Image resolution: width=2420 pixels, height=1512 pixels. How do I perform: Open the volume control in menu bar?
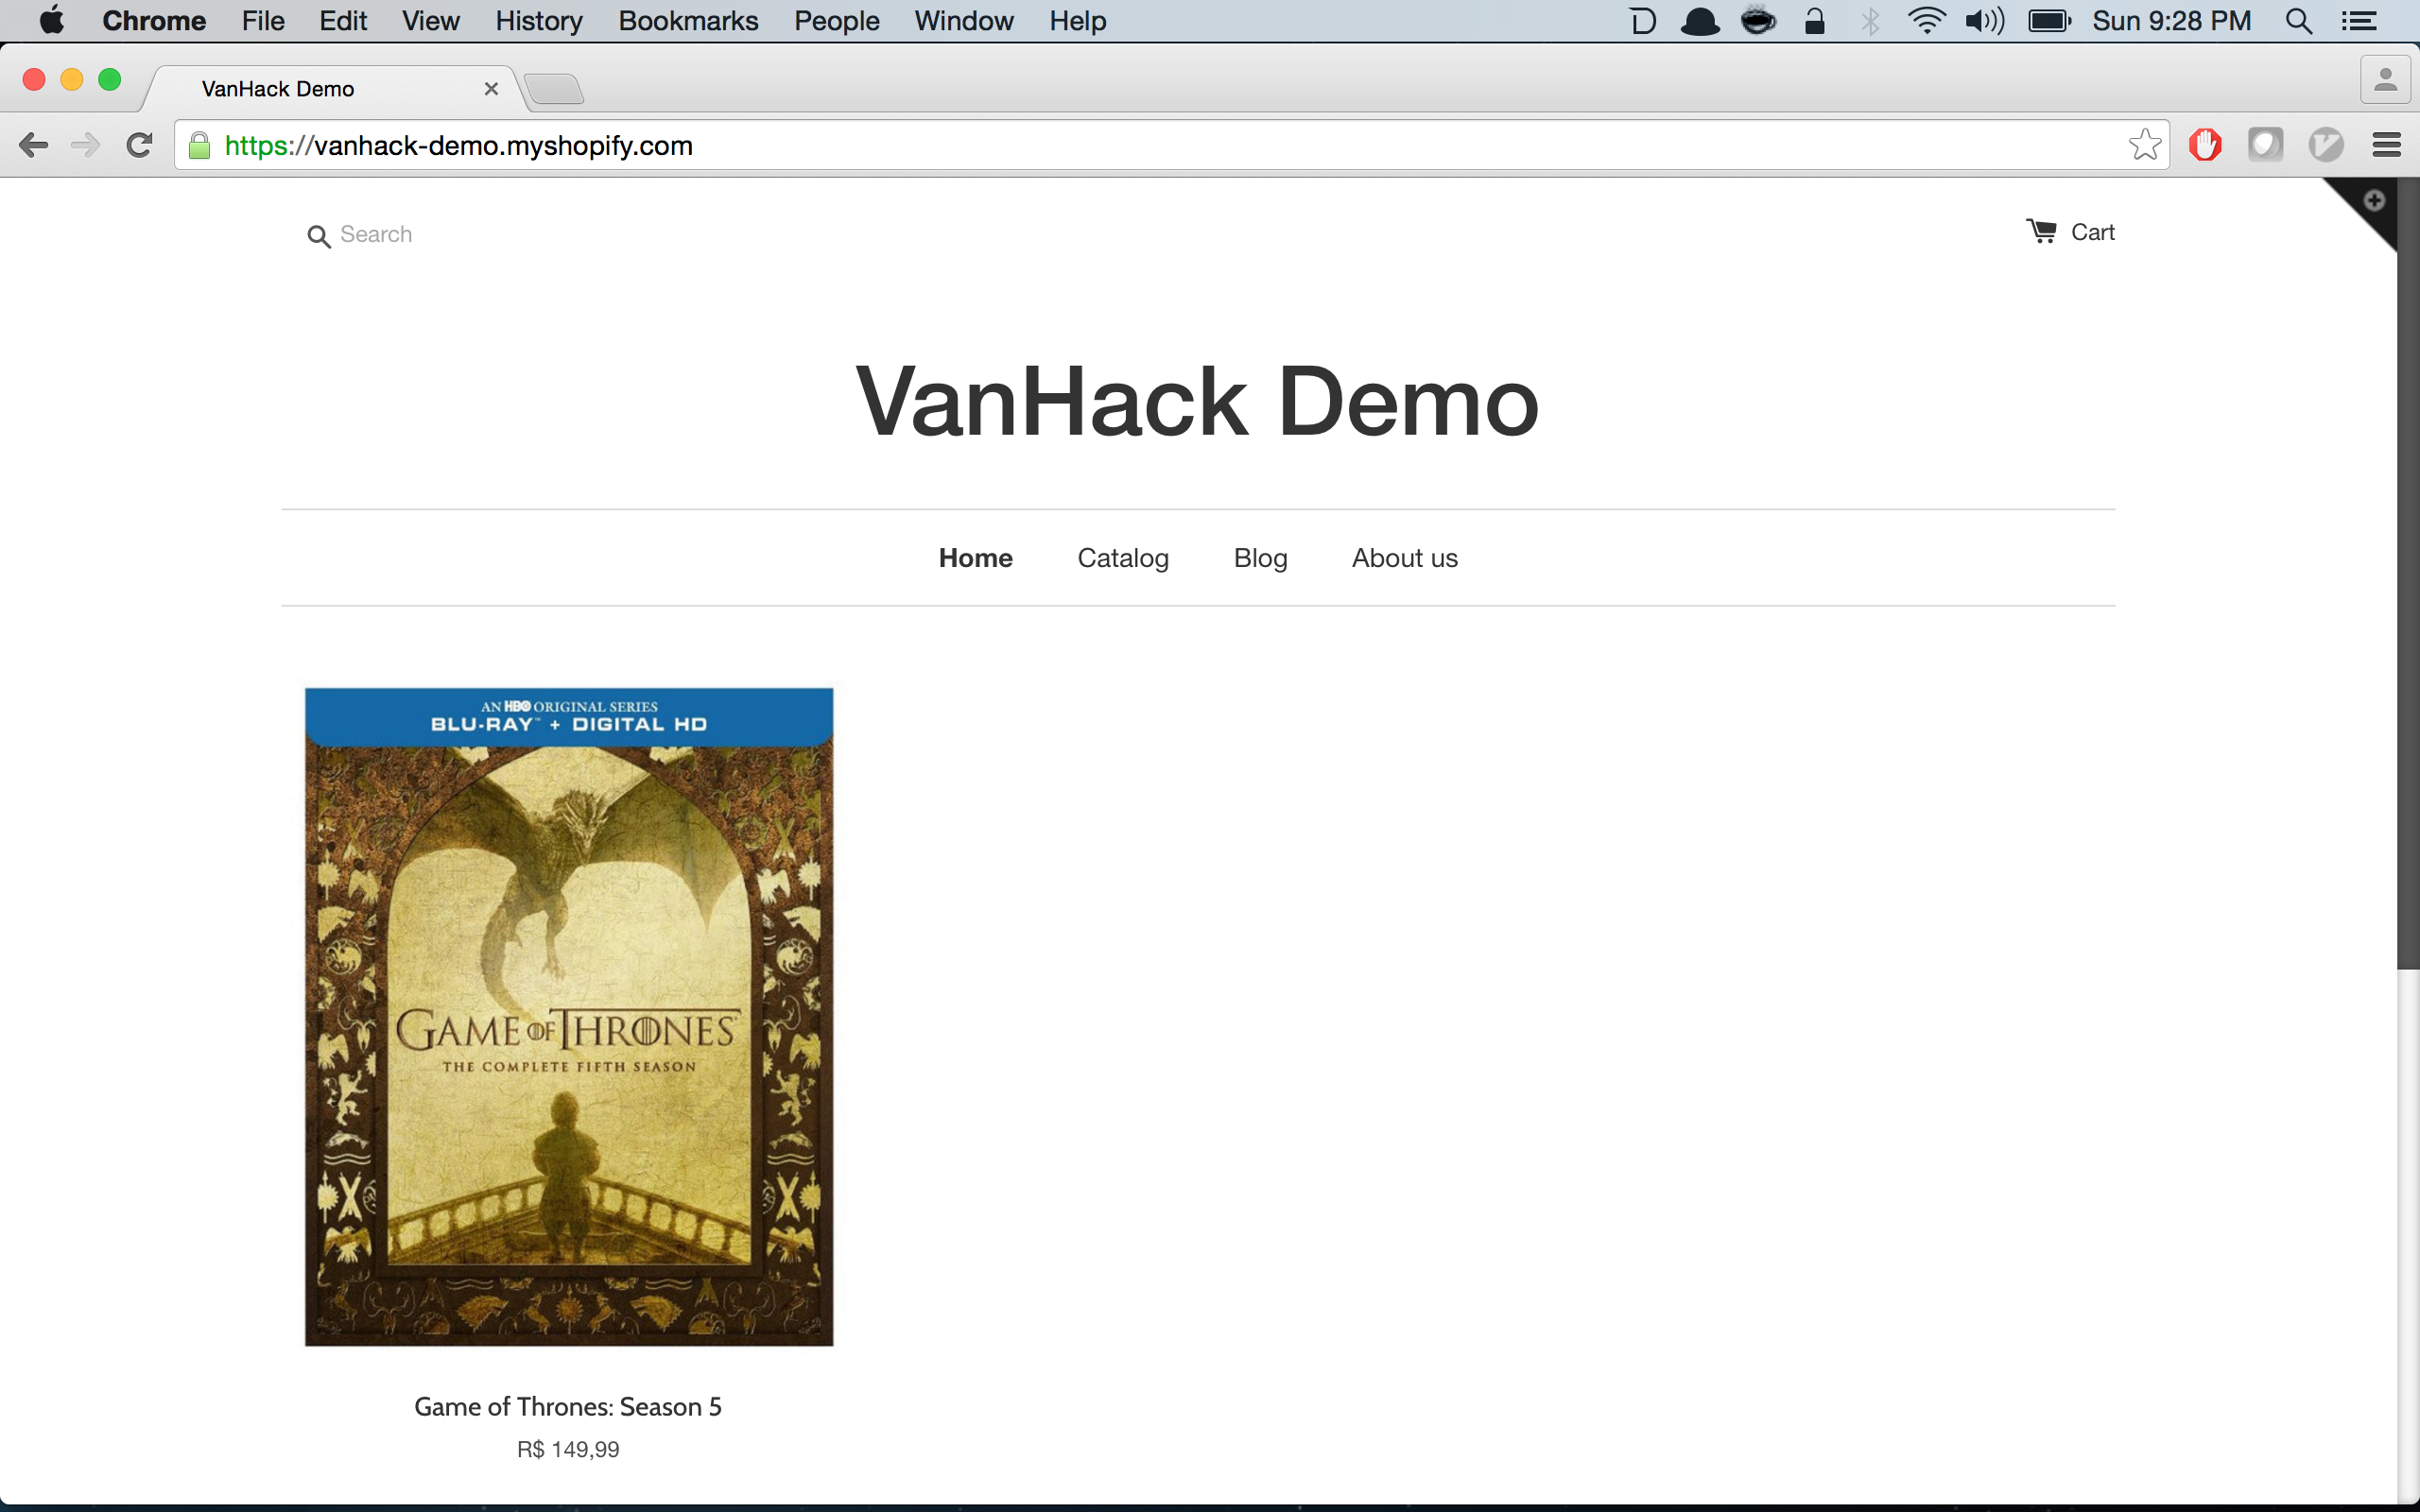1984,21
